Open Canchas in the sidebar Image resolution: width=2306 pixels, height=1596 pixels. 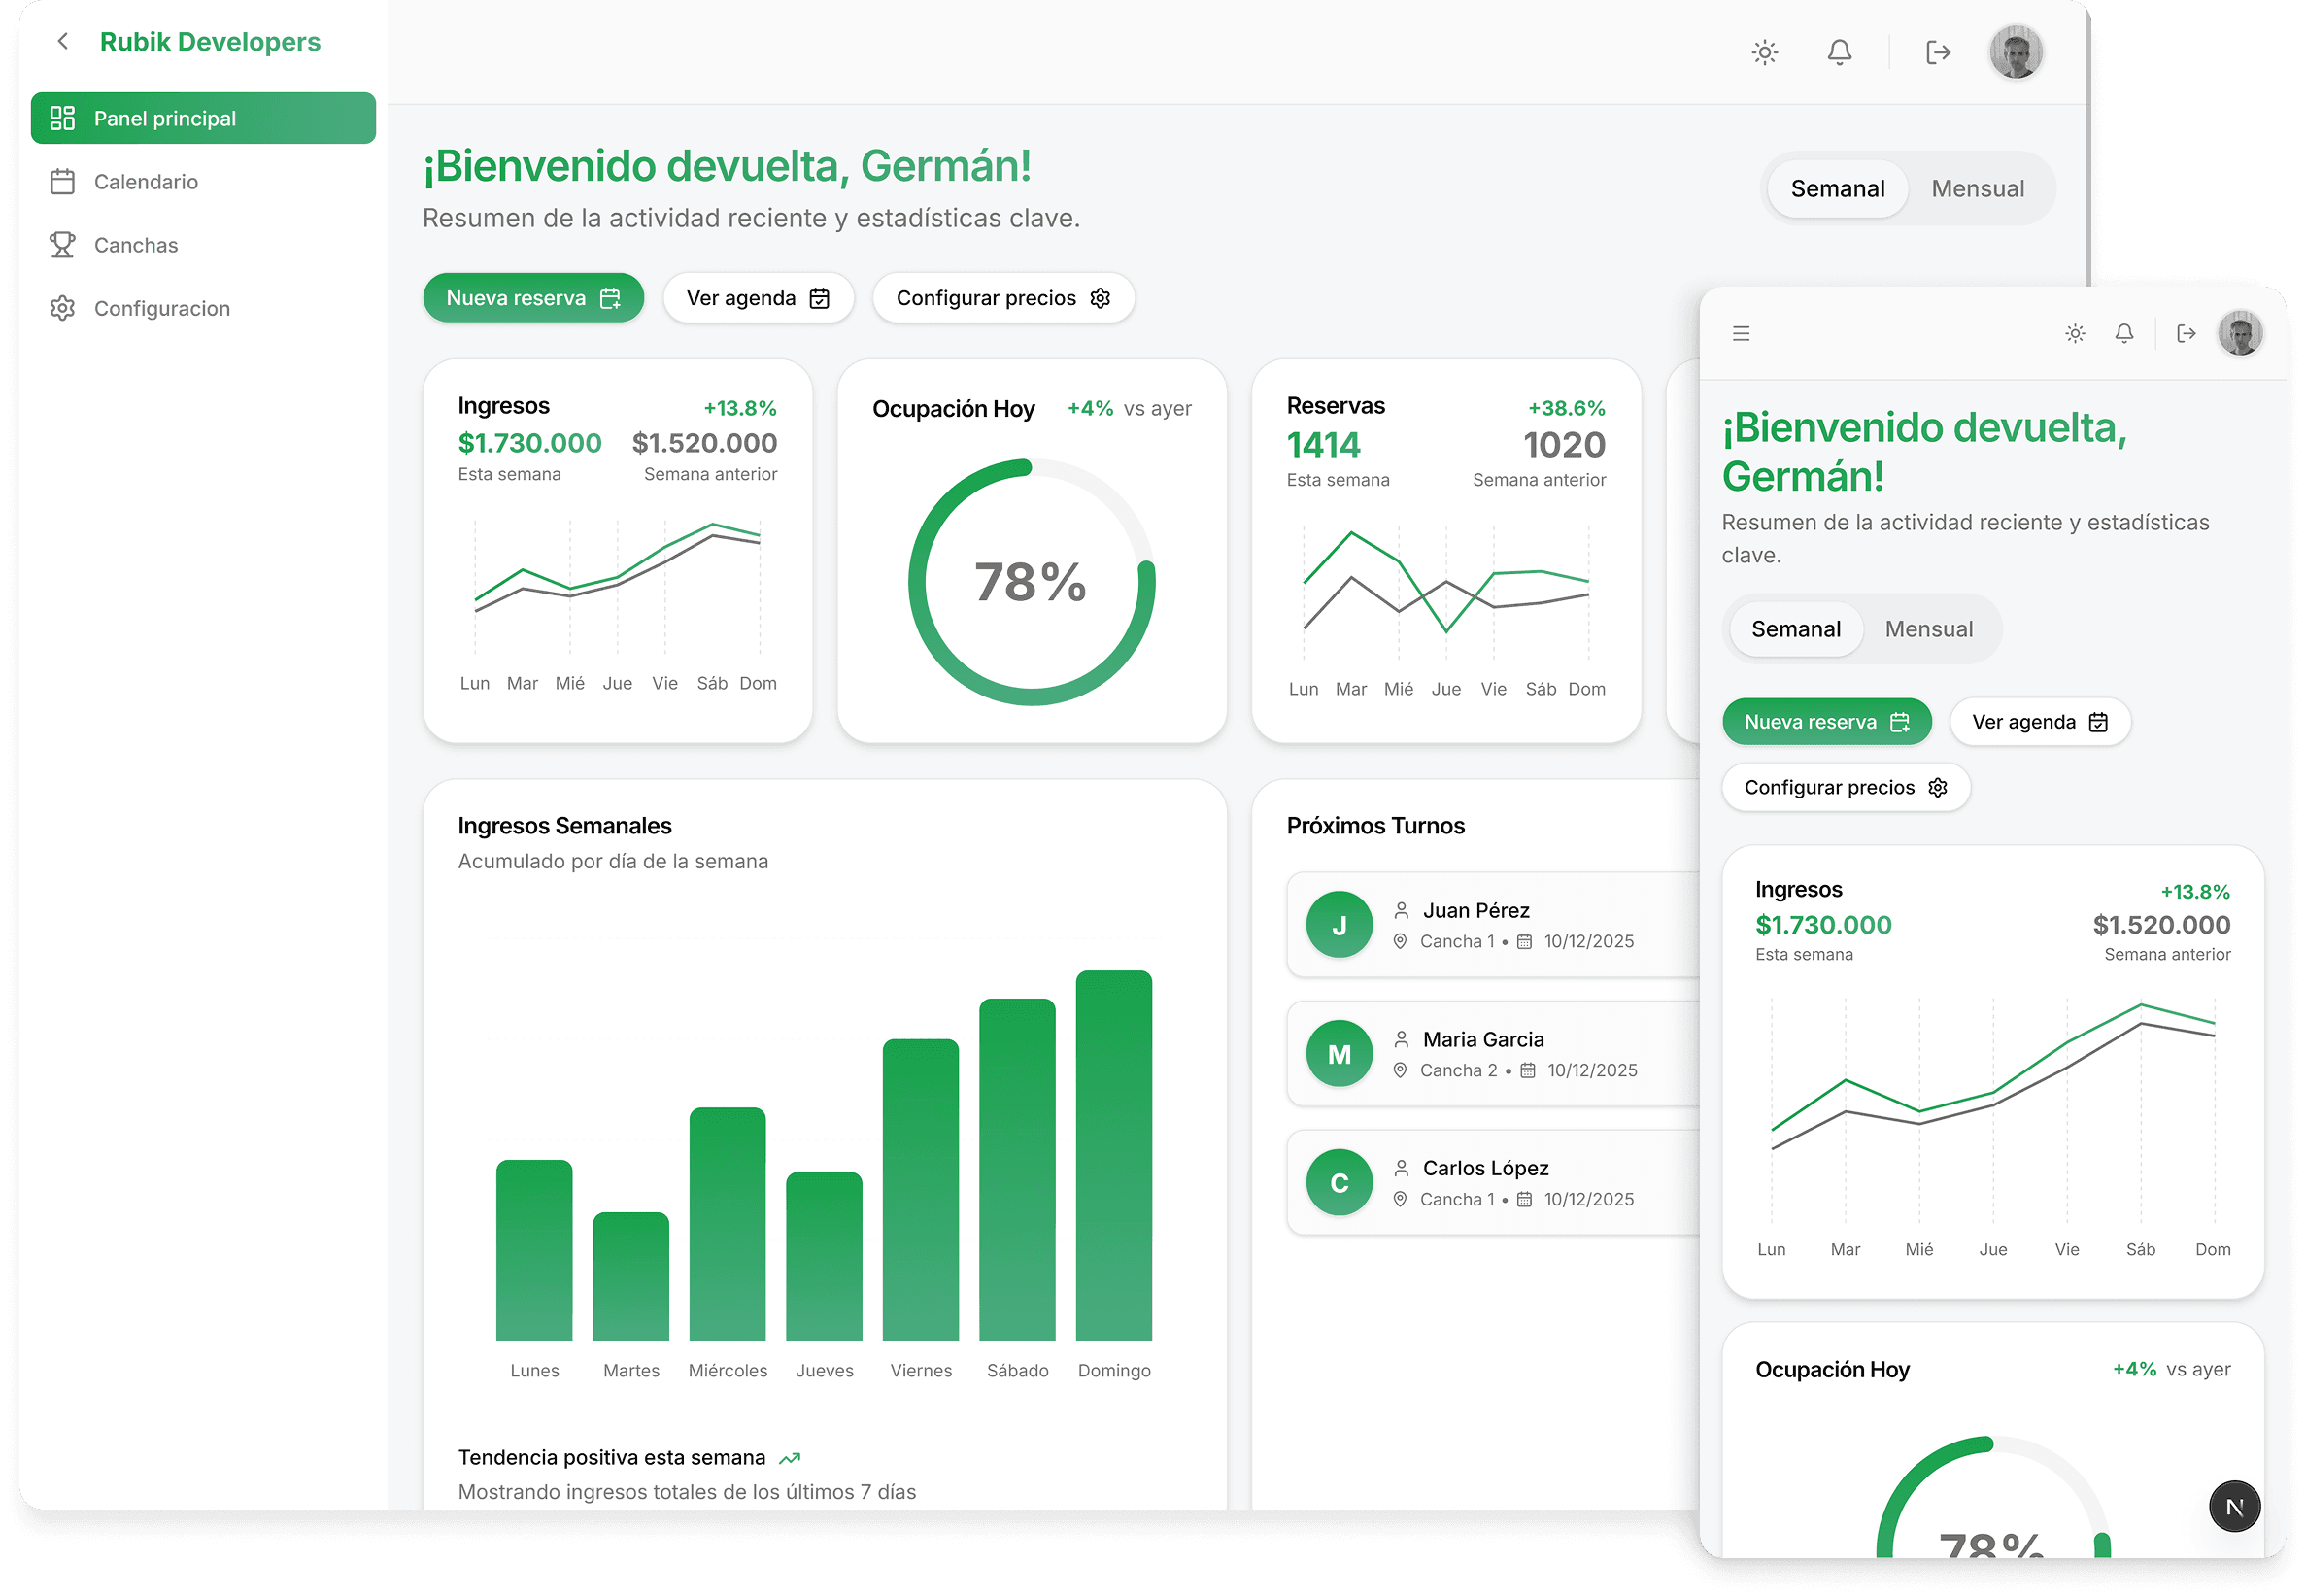(x=136, y=245)
